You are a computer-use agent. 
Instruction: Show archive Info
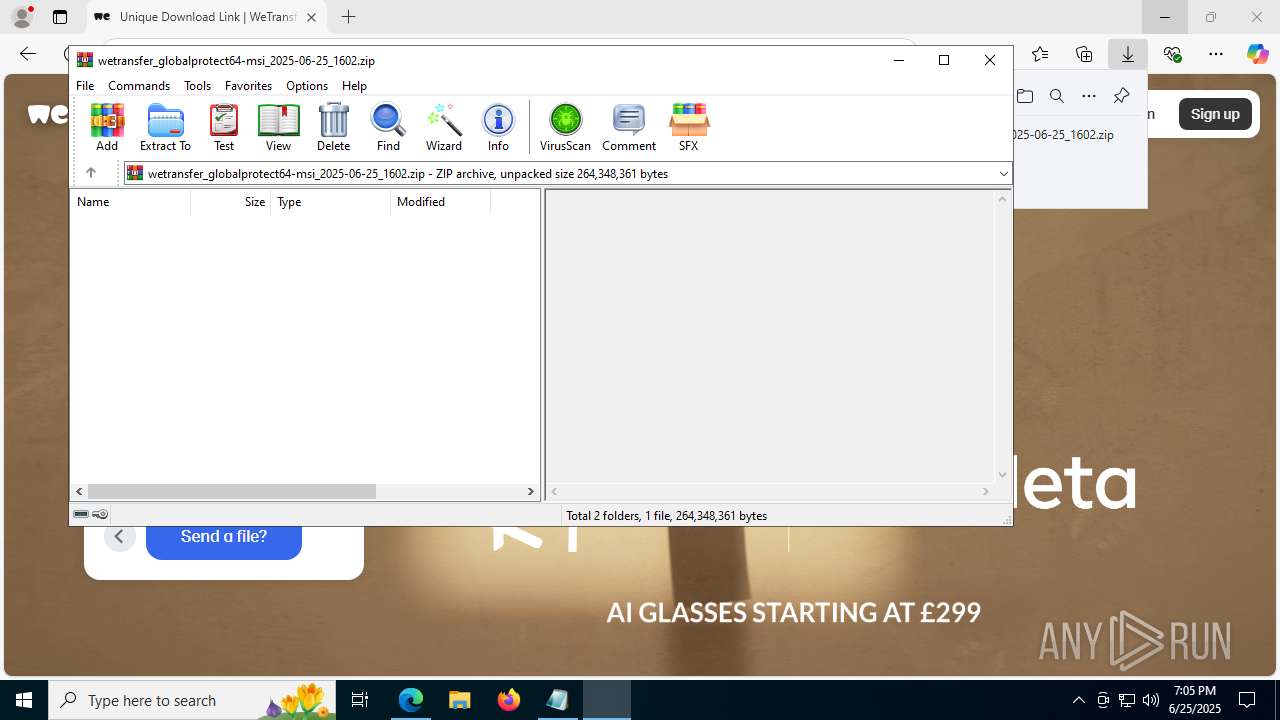click(498, 127)
